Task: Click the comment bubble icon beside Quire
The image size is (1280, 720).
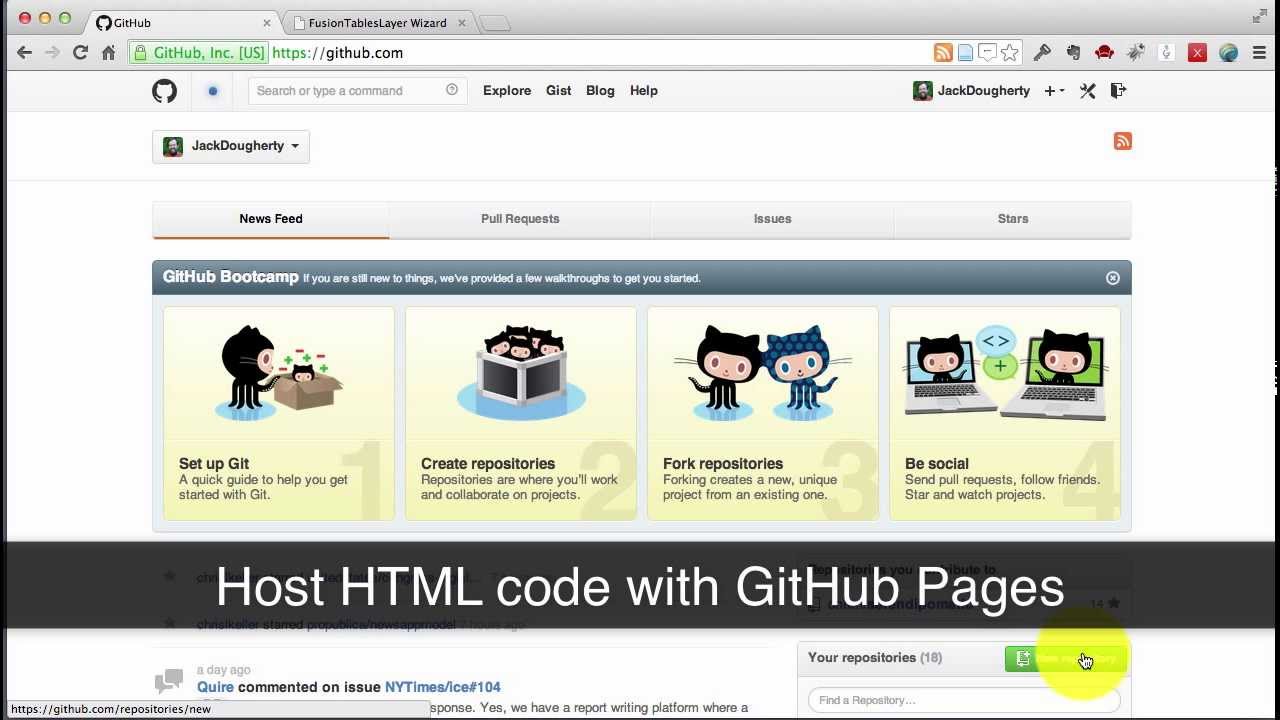Action: (x=169, y=682)
